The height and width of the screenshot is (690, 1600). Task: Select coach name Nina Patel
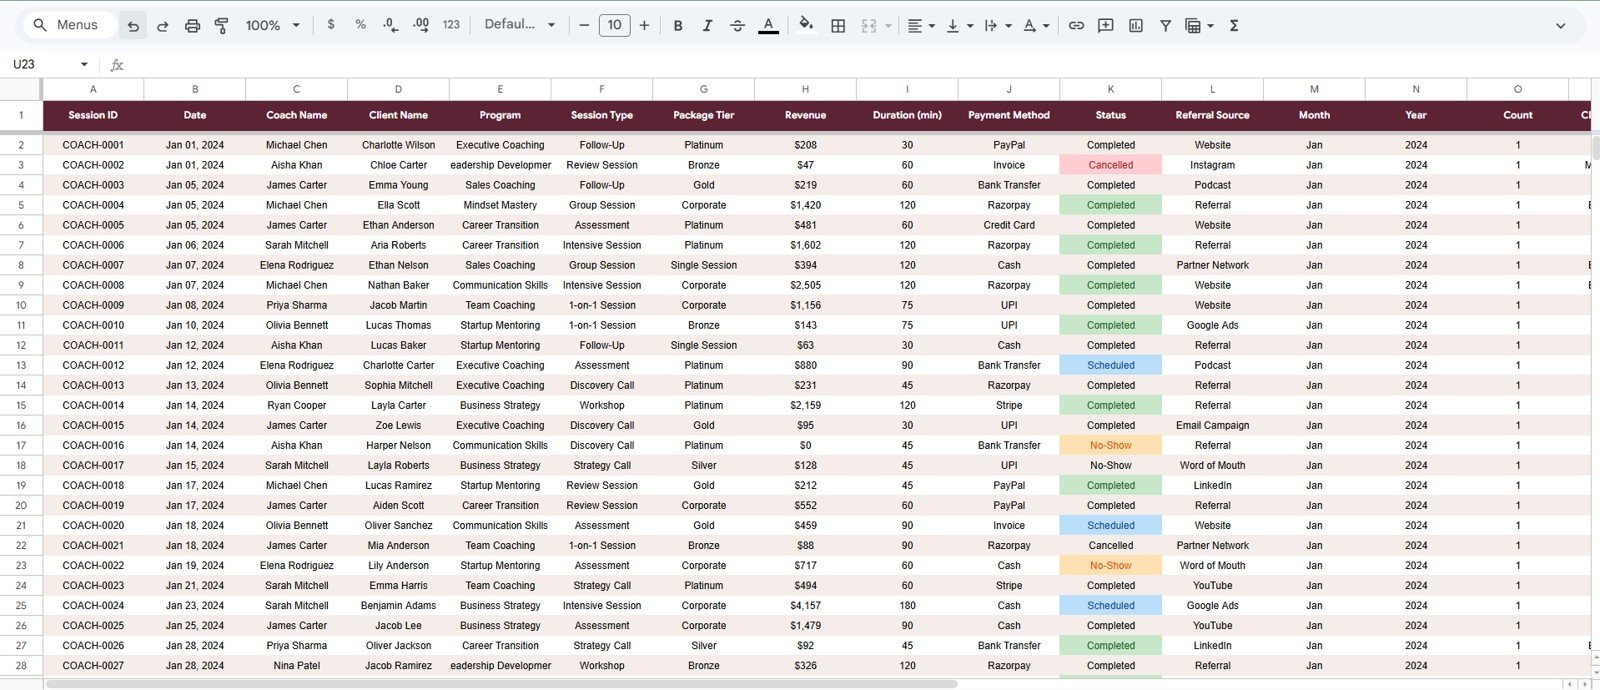pos(296,665)
